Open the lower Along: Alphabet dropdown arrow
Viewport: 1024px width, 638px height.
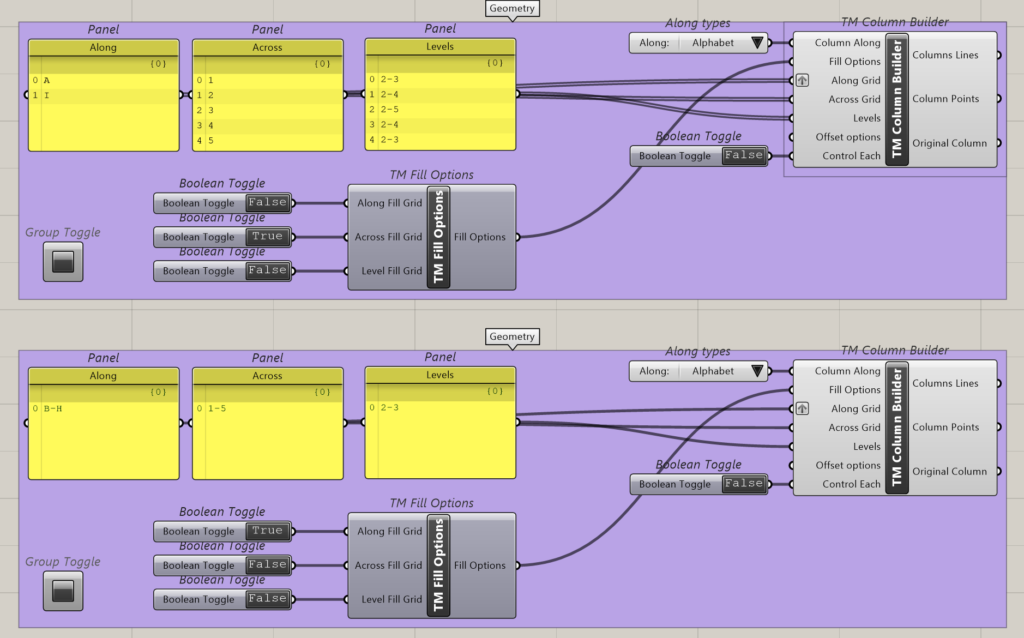[757, 371]
